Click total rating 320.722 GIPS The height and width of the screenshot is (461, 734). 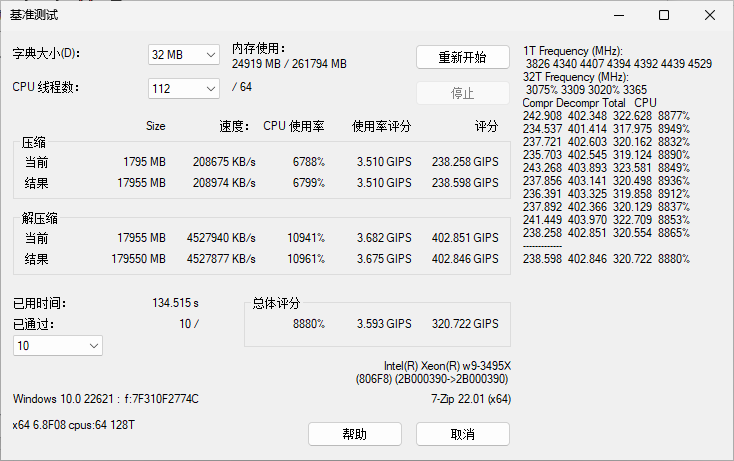[x=465, y=324]
